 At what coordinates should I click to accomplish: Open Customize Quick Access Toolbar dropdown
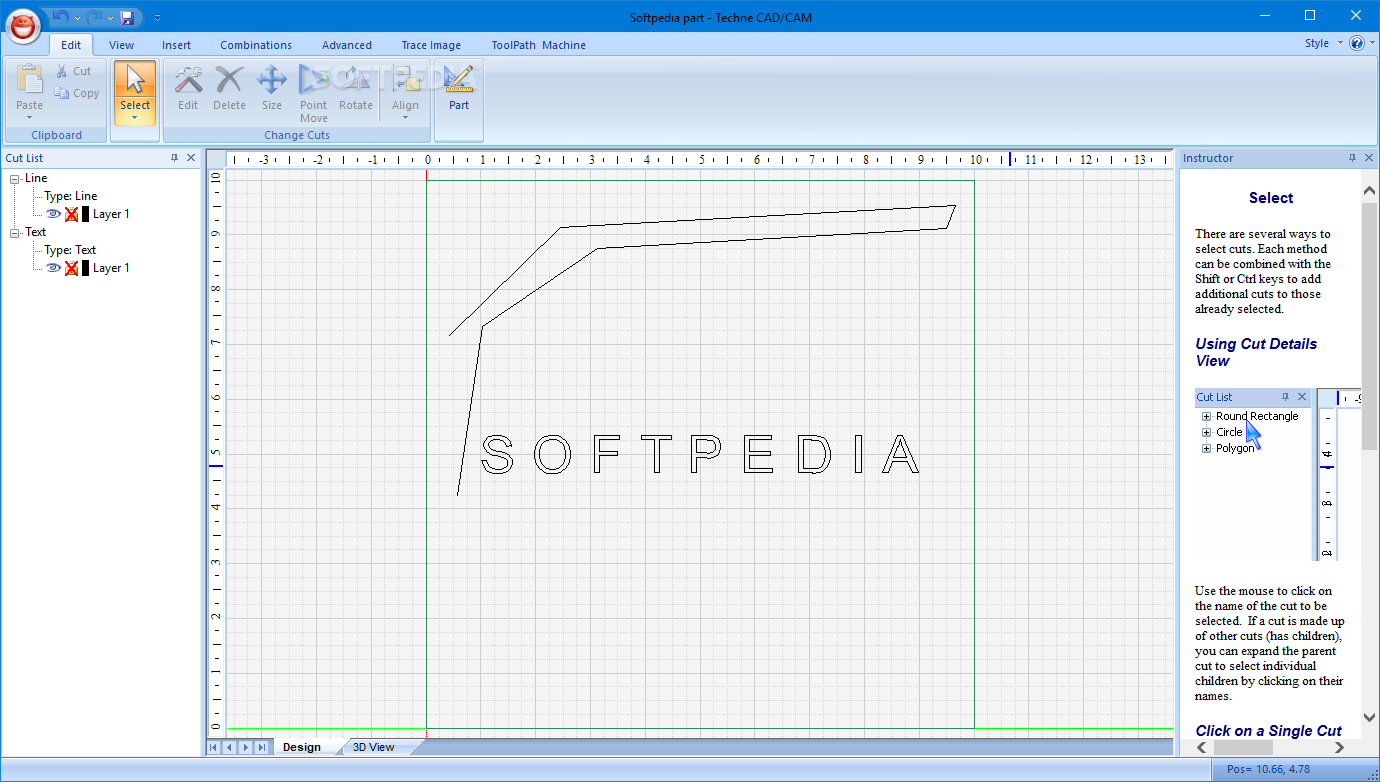[x=157, y=18]
